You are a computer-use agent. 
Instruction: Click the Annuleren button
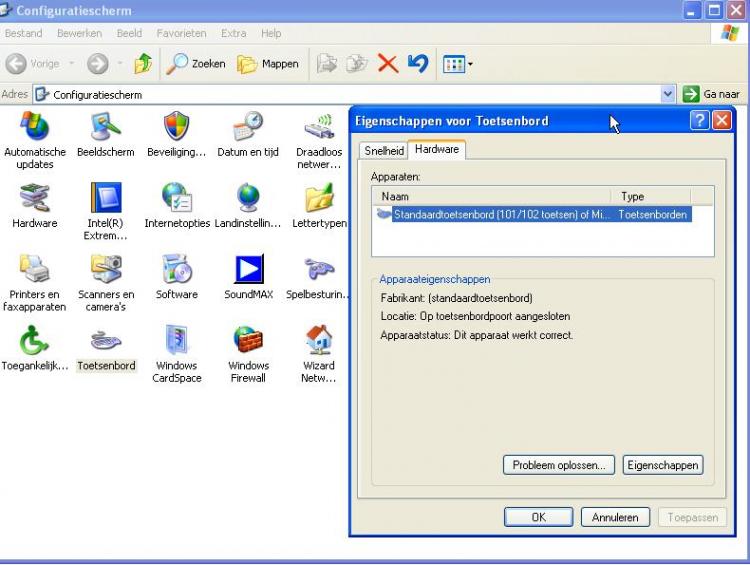coord(615,517)
